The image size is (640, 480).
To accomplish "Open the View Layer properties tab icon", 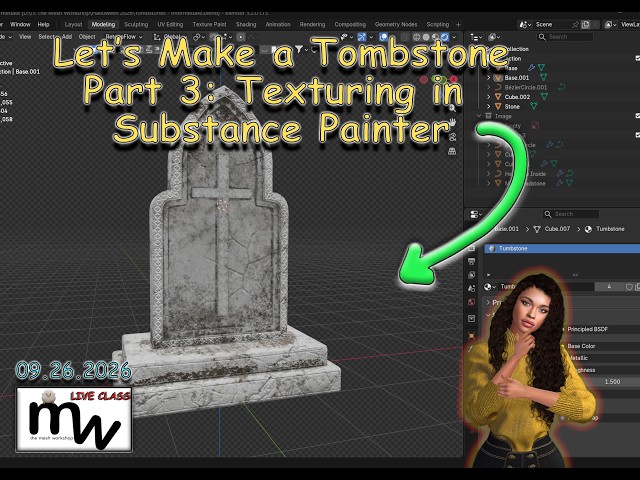I will 471,275.
